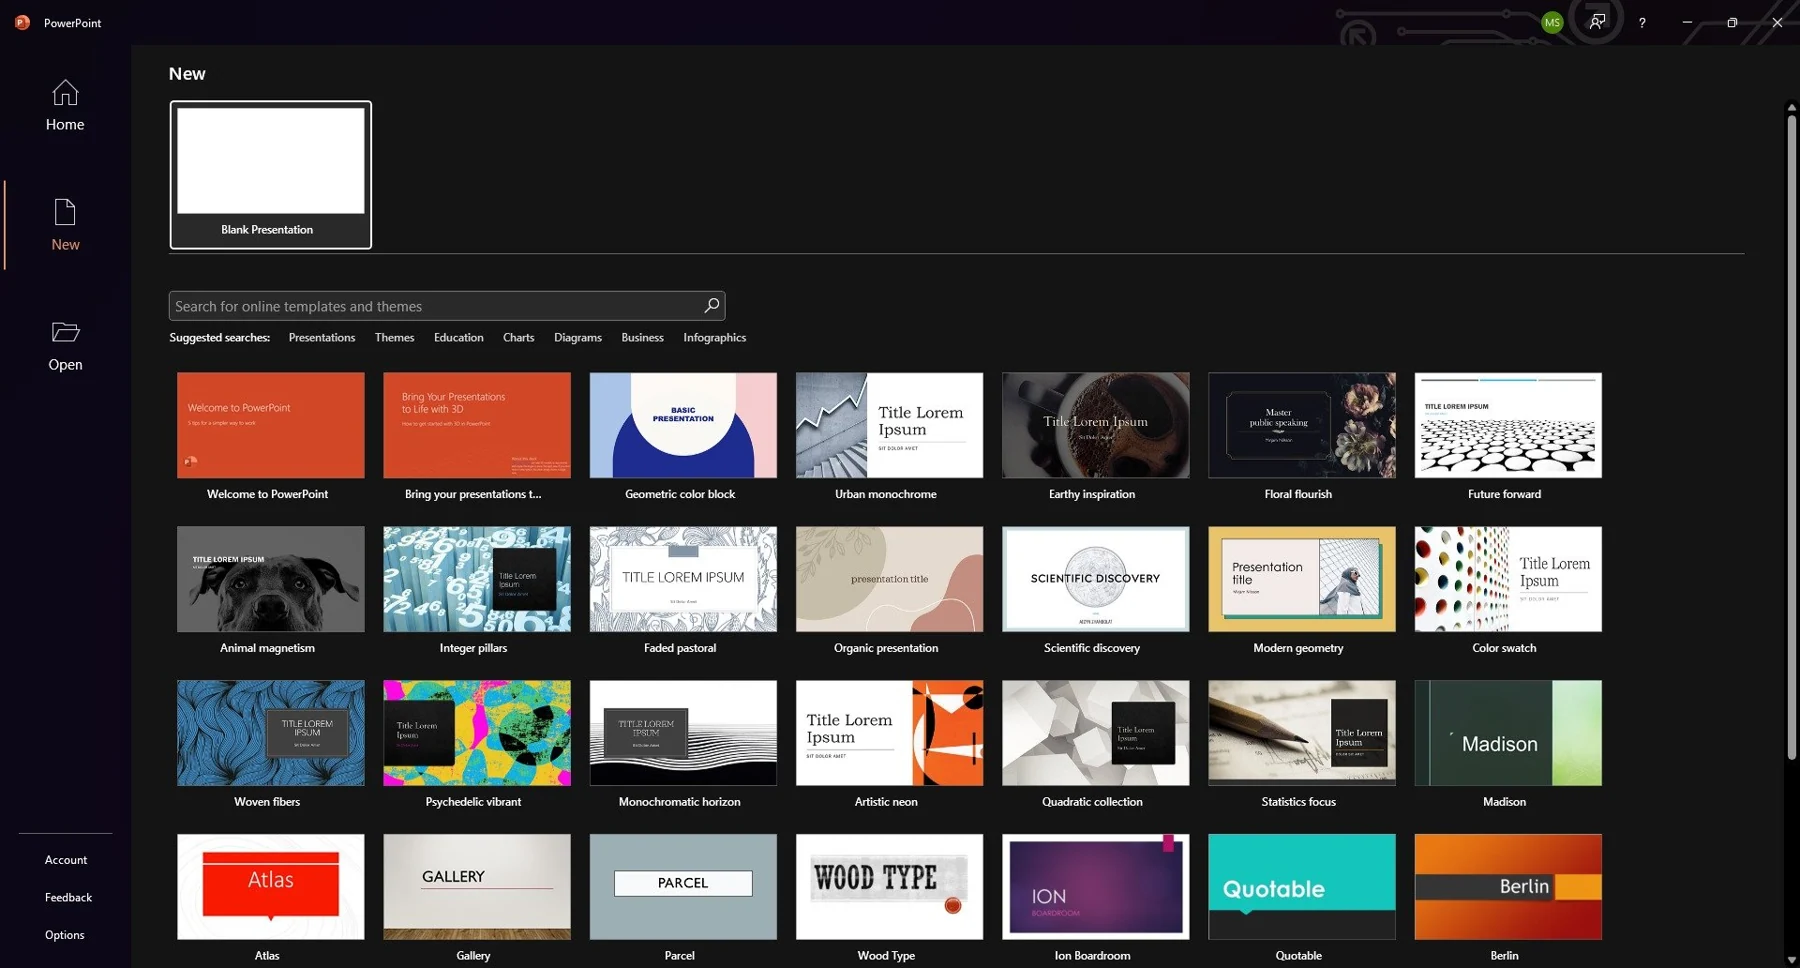Click the Home icon in sidebar
1800x968 pixels.
pos(65,93)
